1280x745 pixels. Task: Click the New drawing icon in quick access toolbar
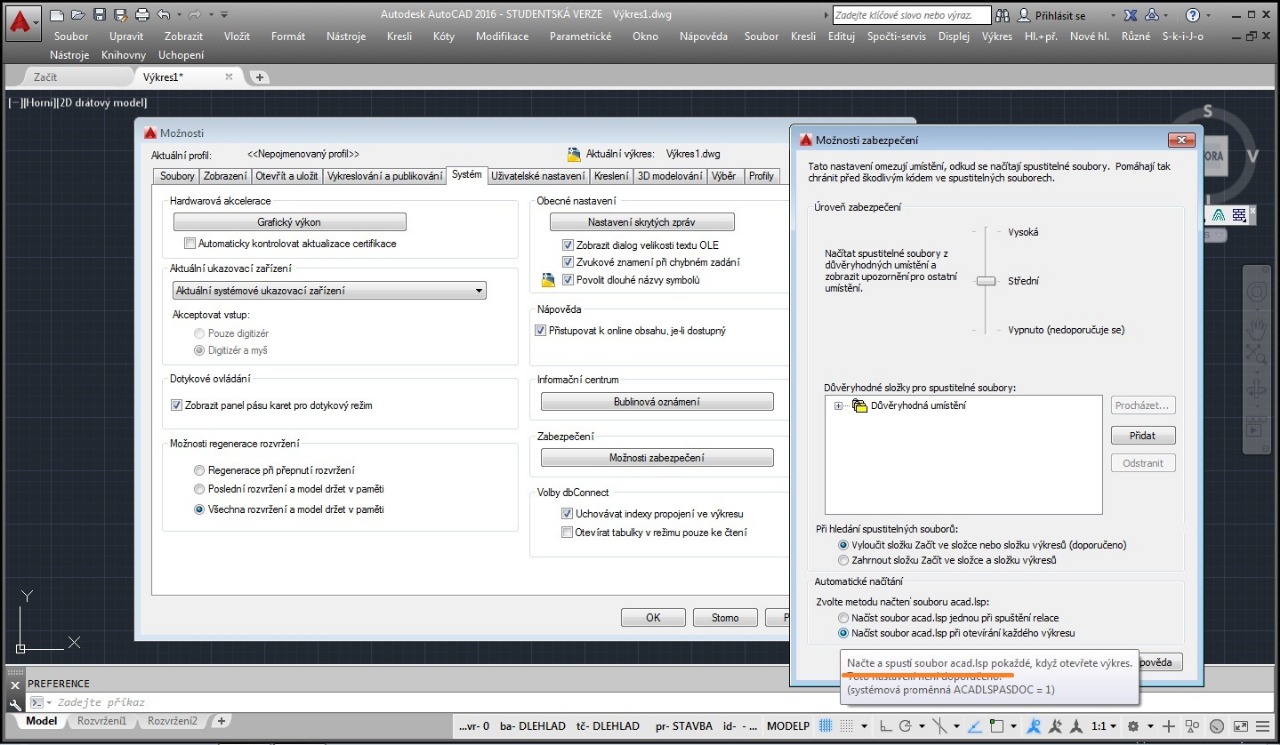tap(57, 15)
